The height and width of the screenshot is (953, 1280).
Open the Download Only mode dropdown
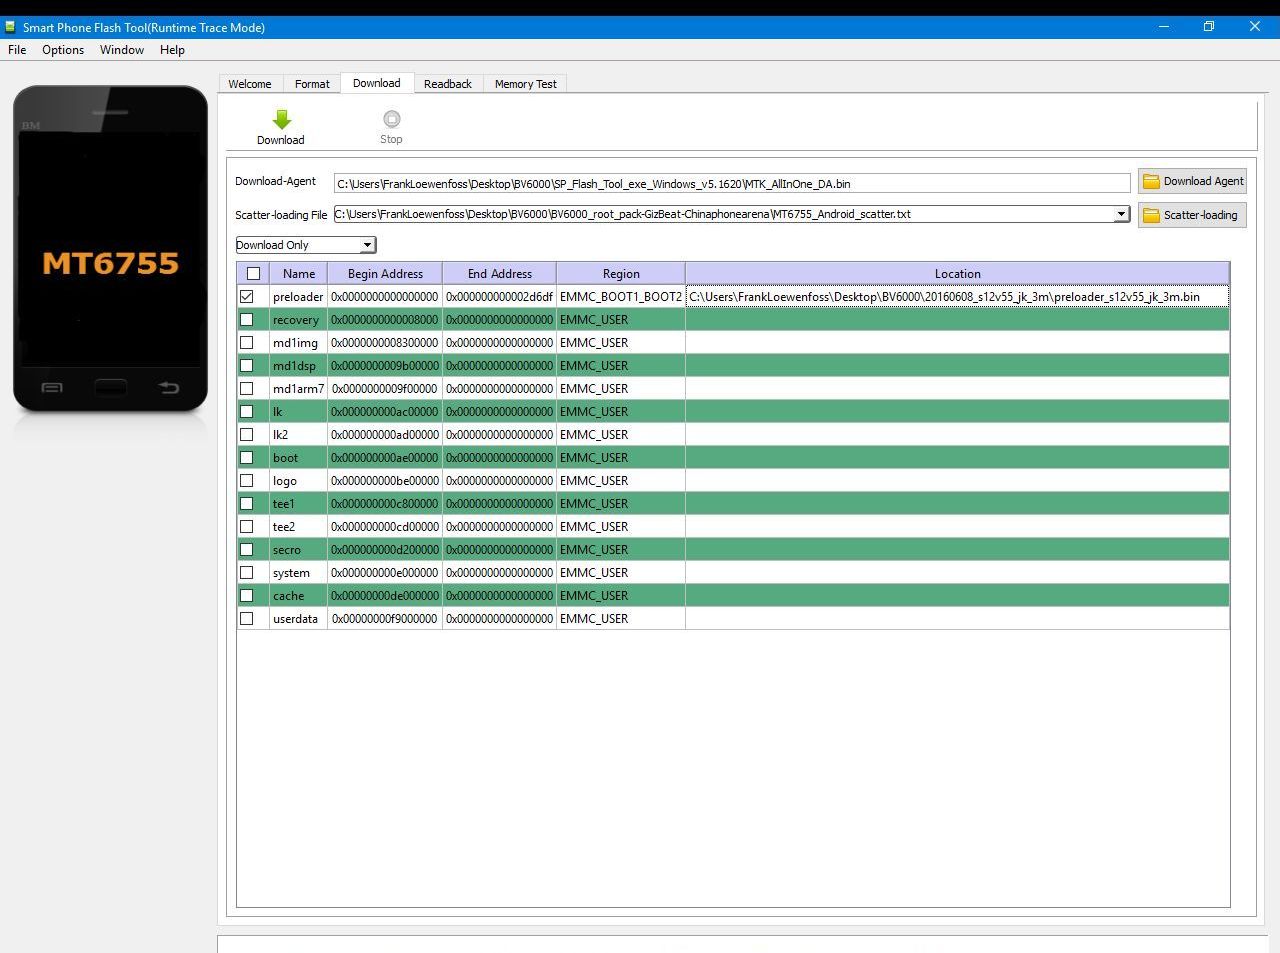click(366, 245)
